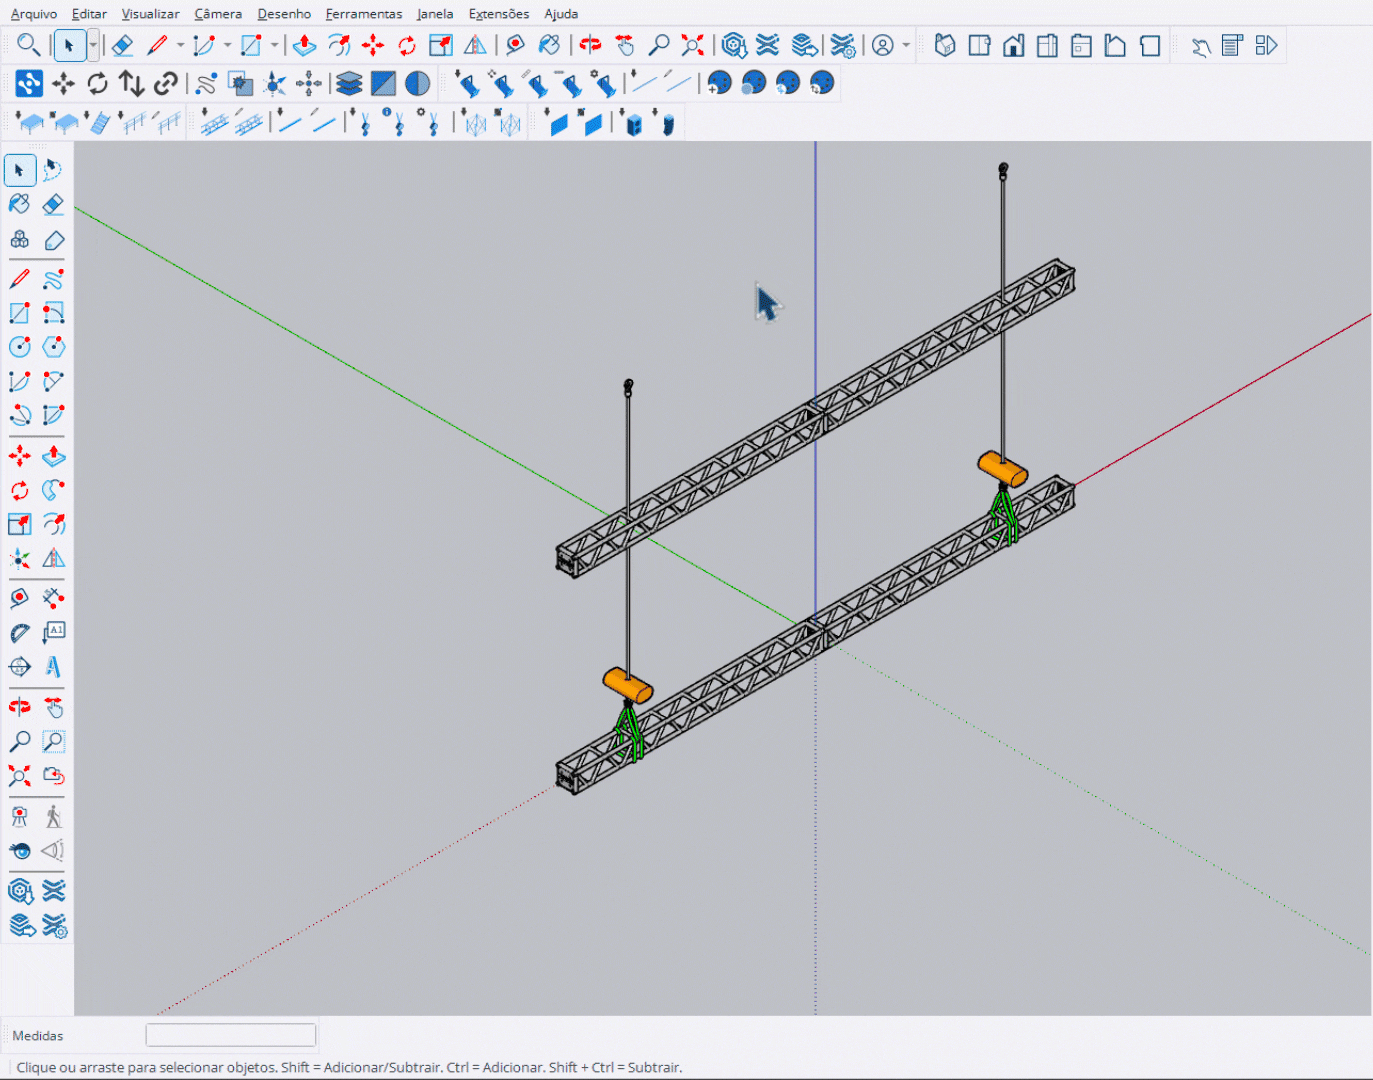This screenshot has height=1080, width=1373.
Task: Toggle the half-circle section display icon
Action: point(418,84)
